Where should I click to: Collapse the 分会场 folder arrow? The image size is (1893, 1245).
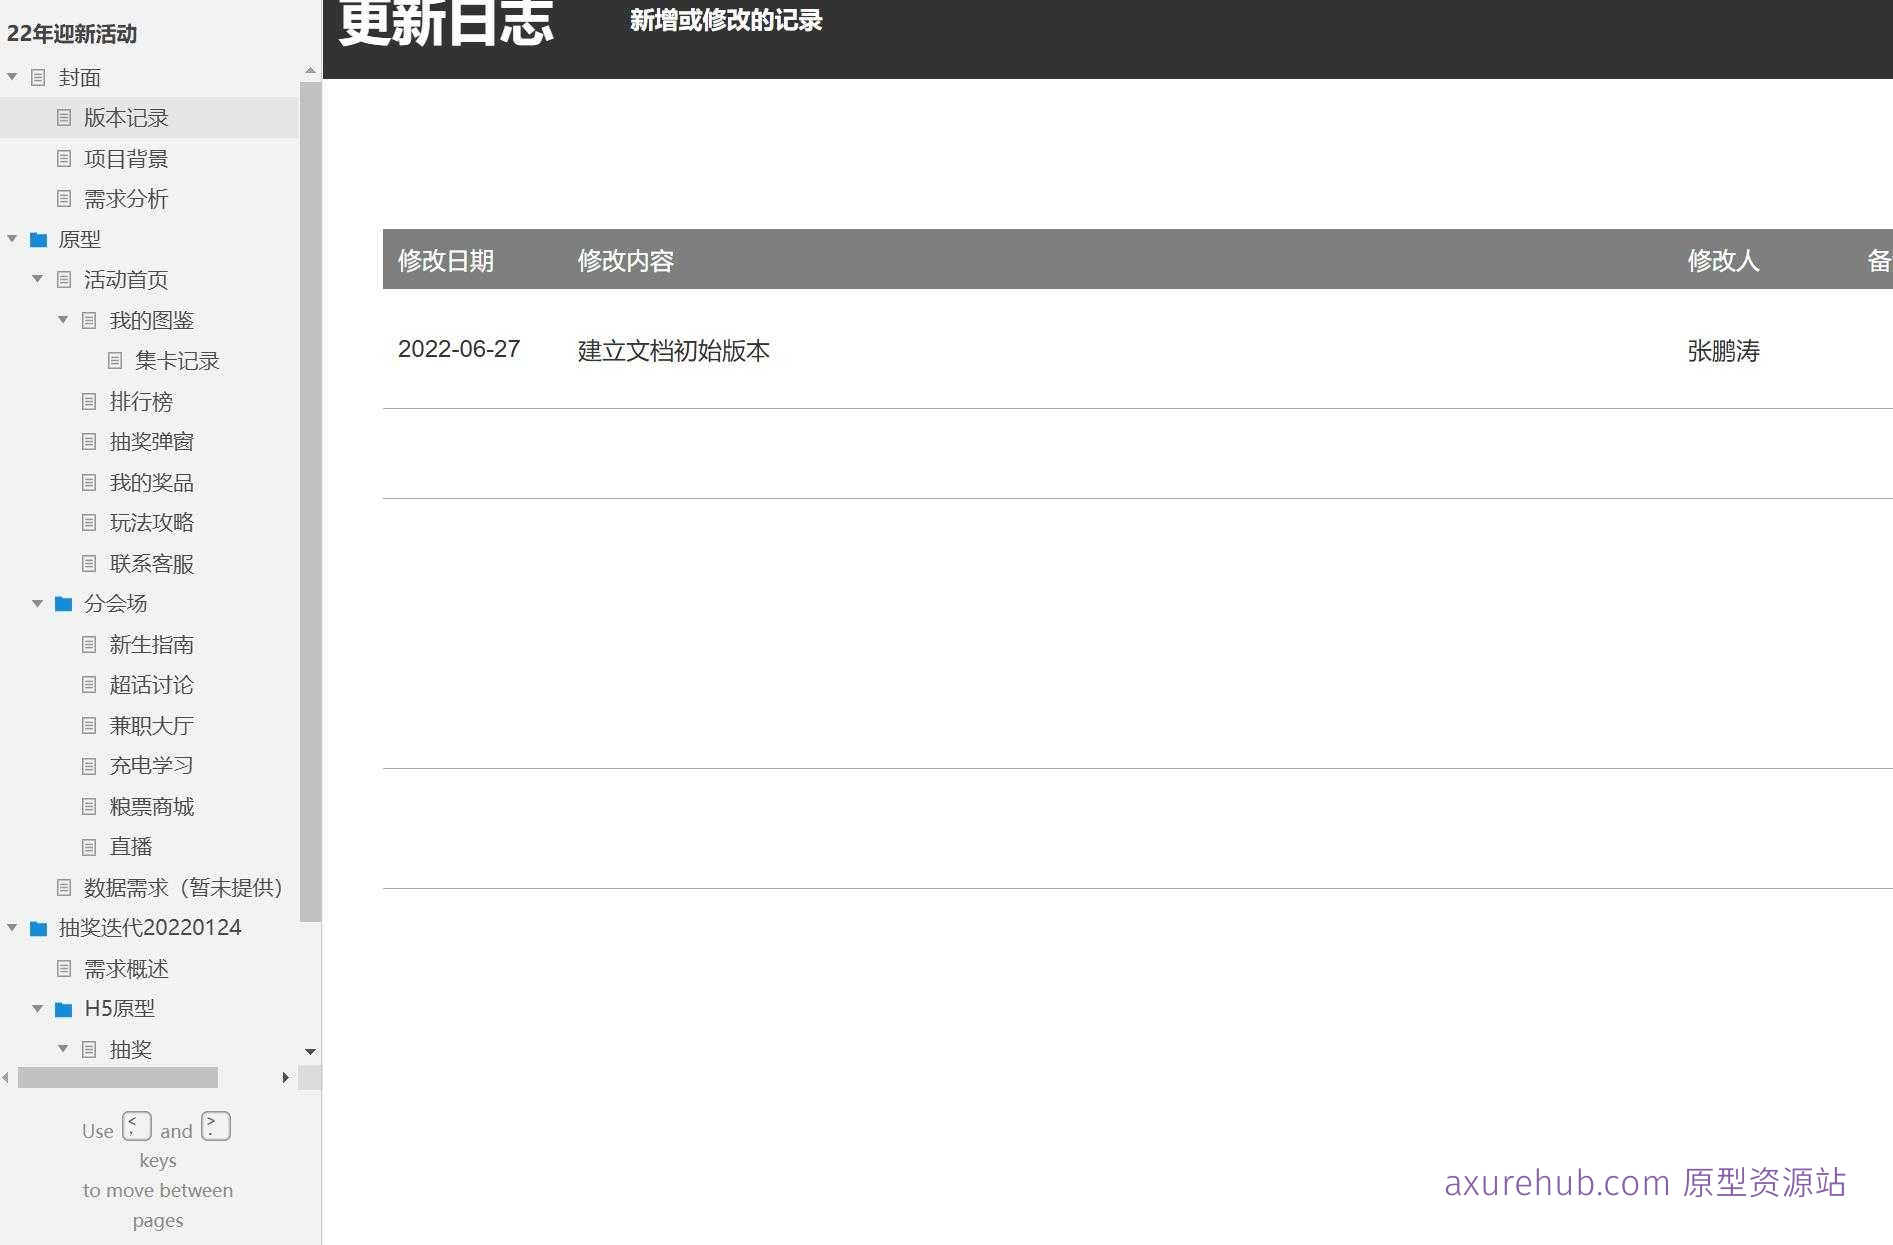point(37,604)
